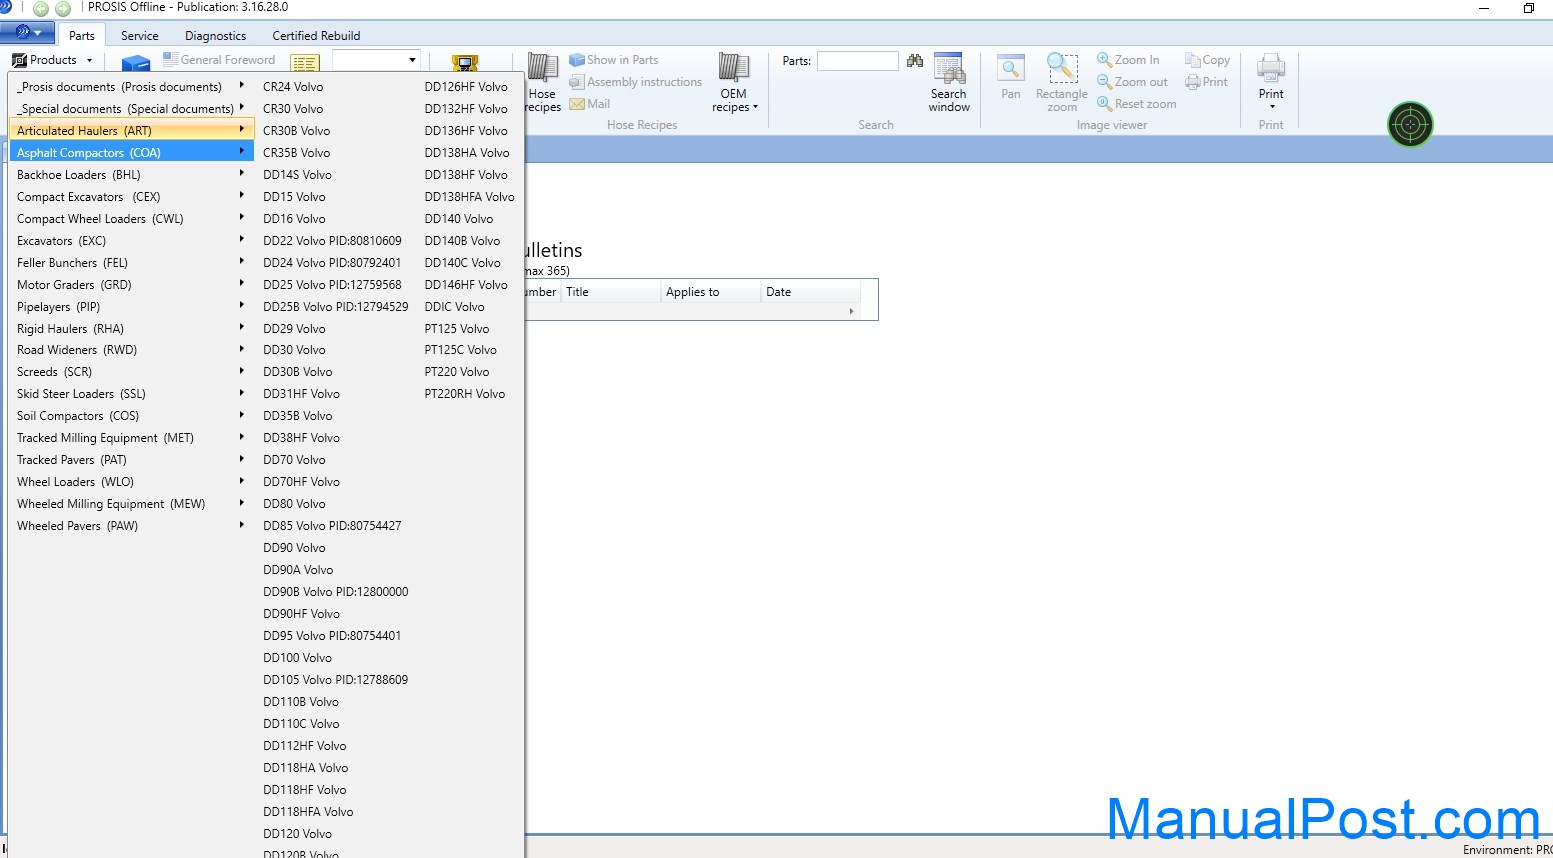Expand Wheel Loaders (WLO) submenu
Screen dimensions: 1553x858
131,482
